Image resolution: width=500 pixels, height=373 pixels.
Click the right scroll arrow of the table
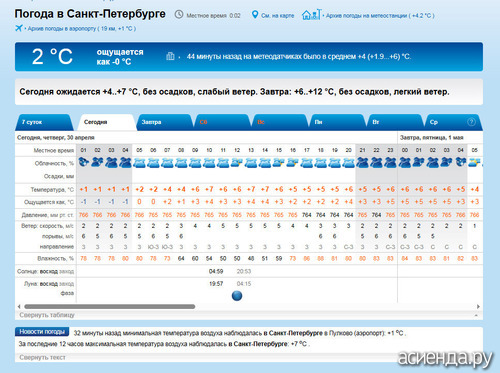point(478,306)
